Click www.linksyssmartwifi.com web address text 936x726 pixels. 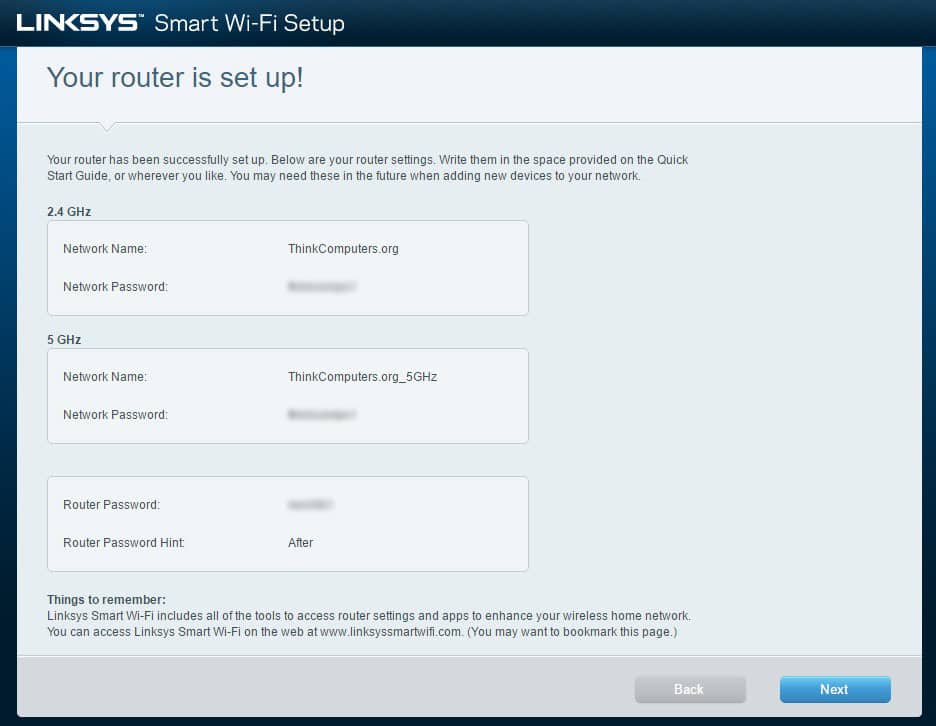tap(390, 632)
